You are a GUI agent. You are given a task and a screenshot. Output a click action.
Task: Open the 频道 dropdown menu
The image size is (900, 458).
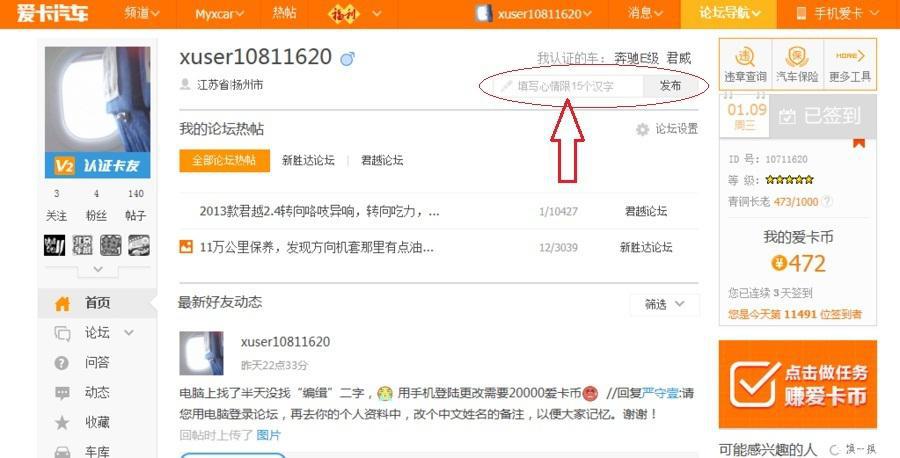pyautogui.click(x=142, y=14)
